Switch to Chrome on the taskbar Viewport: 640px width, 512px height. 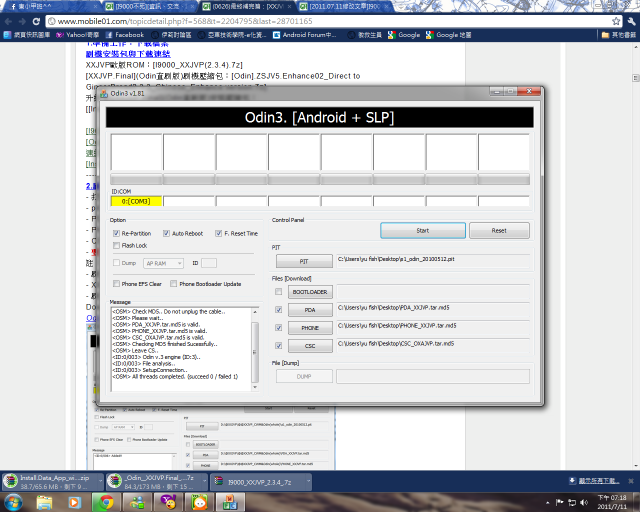pos(106,502)
